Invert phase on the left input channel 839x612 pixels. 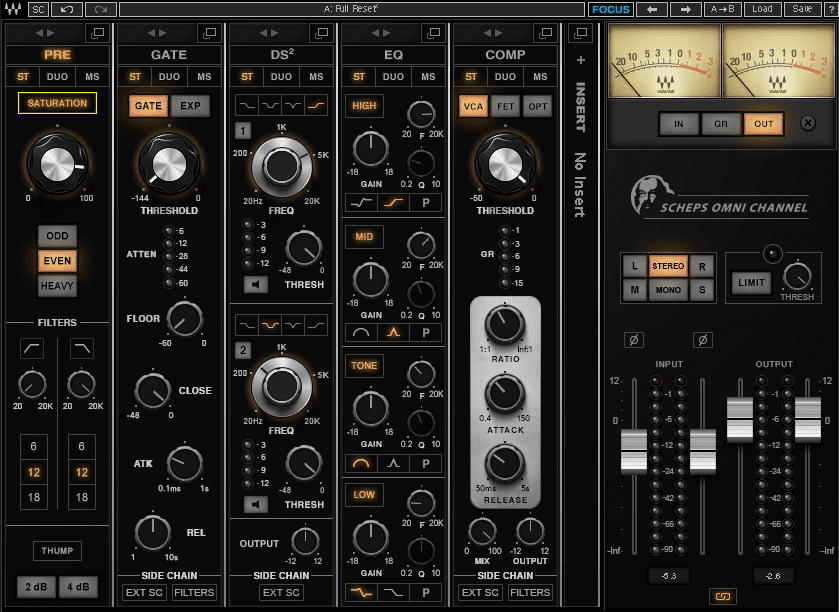634,340
